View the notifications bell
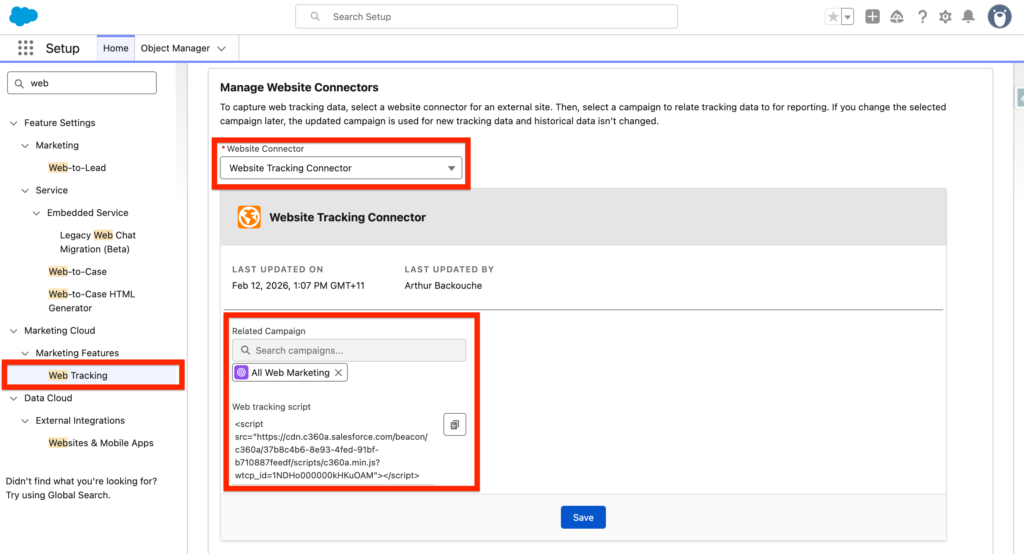1024x554 pixels. coord(968,17)
